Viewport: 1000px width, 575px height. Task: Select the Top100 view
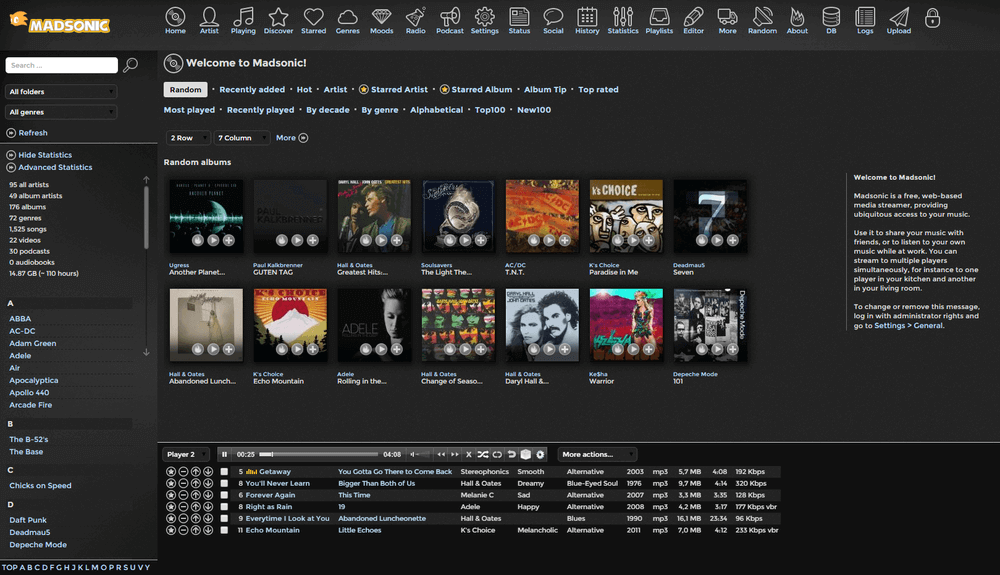[490, 110]
